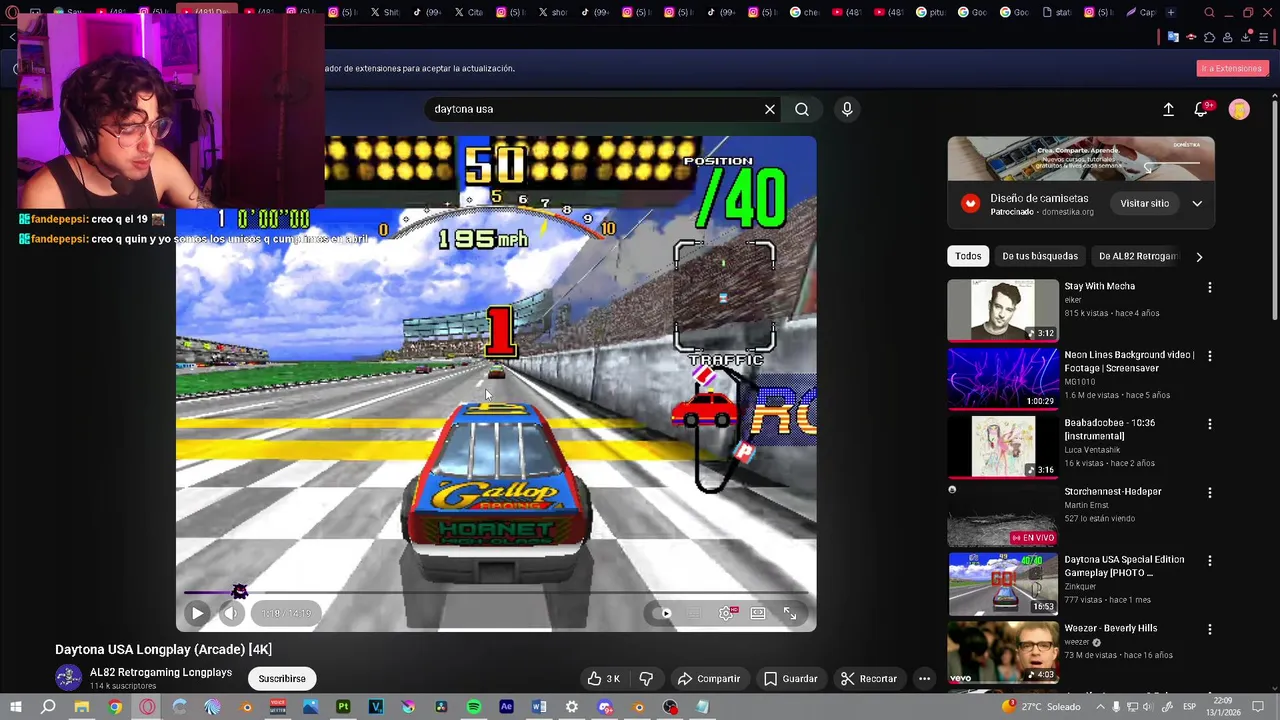Like the video (3 K thumbs up)
This screenshot has width=1280, height=720.
click(x=604, y=678)
